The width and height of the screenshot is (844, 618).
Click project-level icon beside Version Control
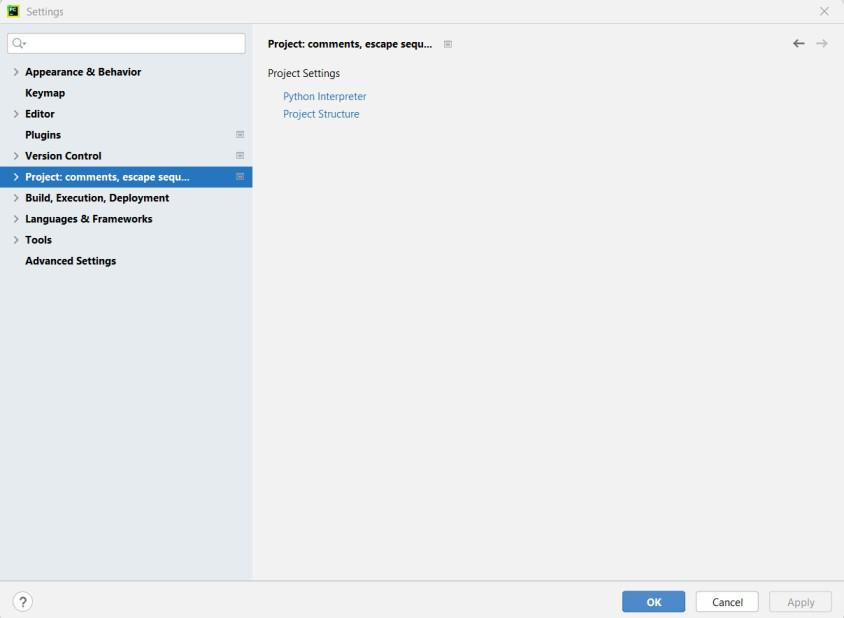pos(240,156)
